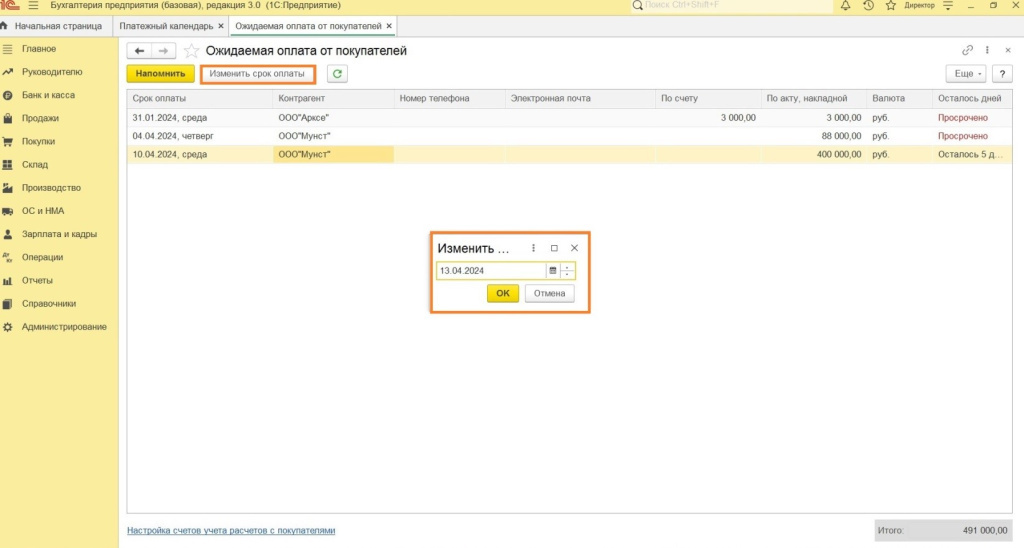The image size is (1024, 548).
Task: Click the green refresh list icon
Action: coord(337,74)
